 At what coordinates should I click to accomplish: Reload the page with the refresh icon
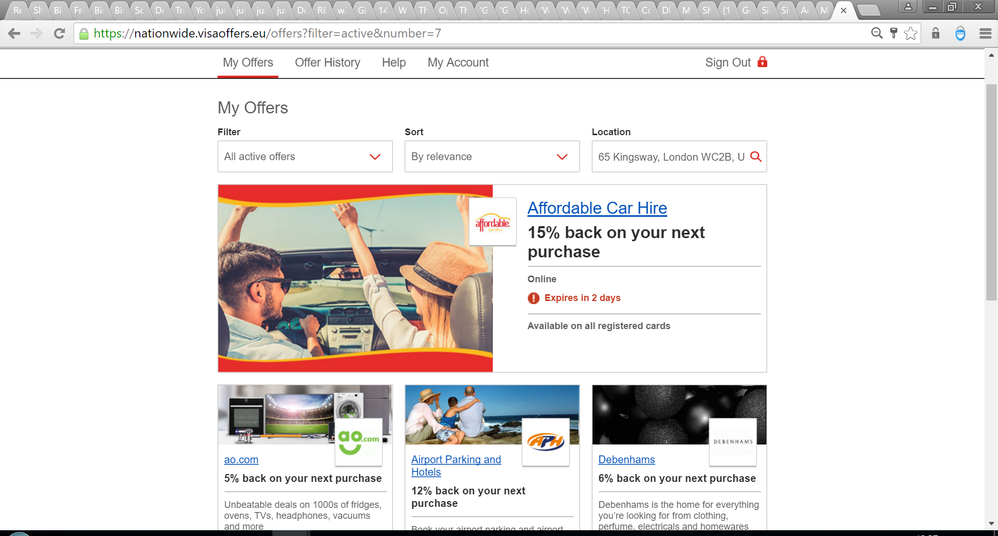pyautogui.click(x=59, y=34)
